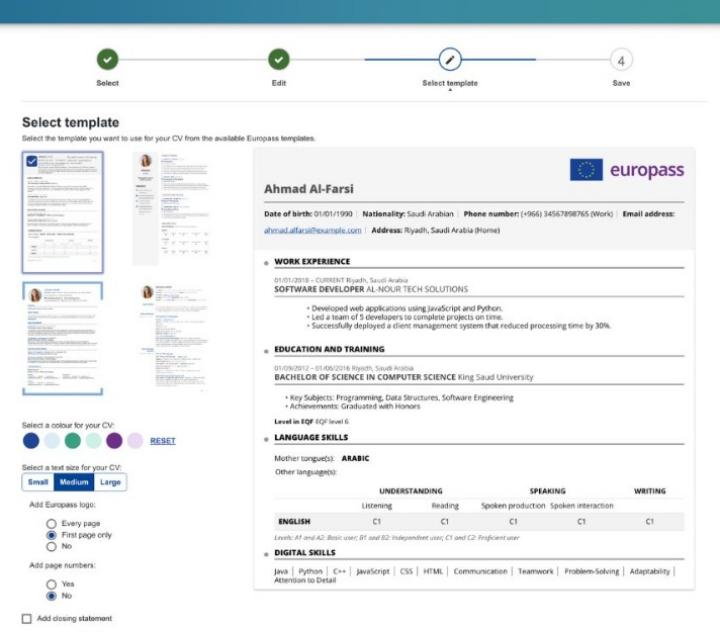Image resolution: width=720 pixels, height=637 pixels.
Task: Open the ahmad.alfarsi@example.com email link
Action: 313,230
